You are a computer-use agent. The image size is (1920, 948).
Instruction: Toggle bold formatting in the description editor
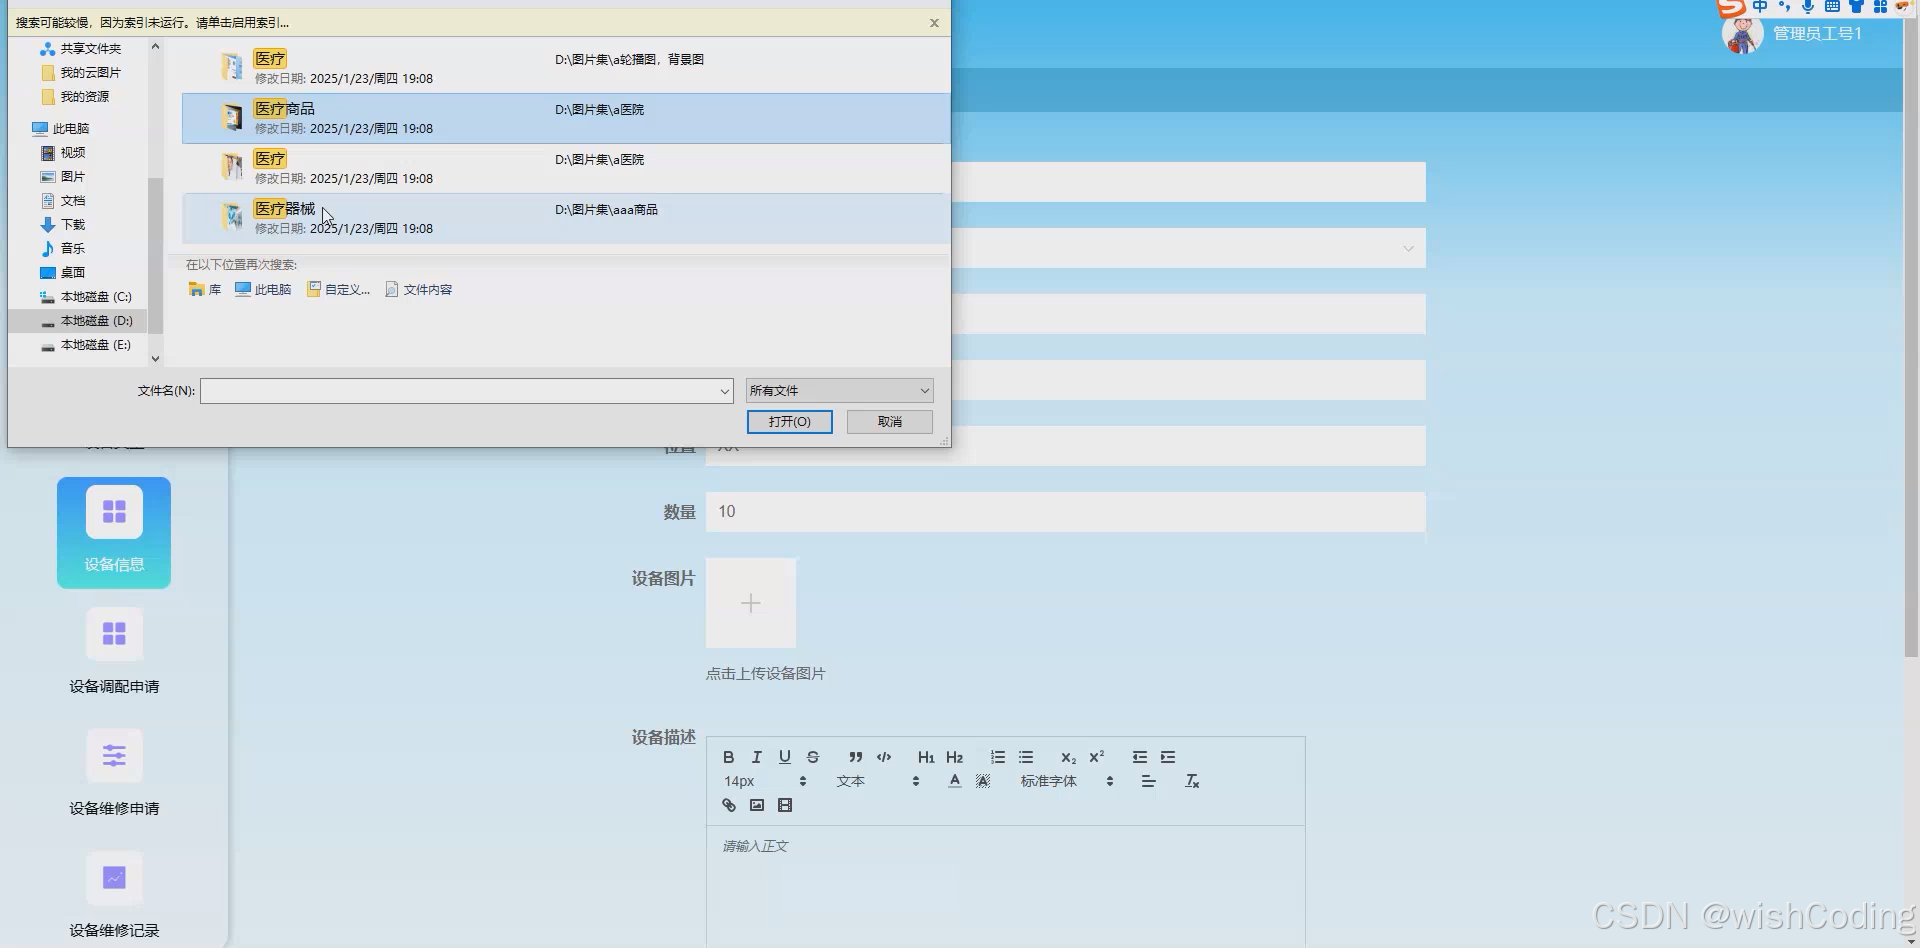[x=728, y=757]
